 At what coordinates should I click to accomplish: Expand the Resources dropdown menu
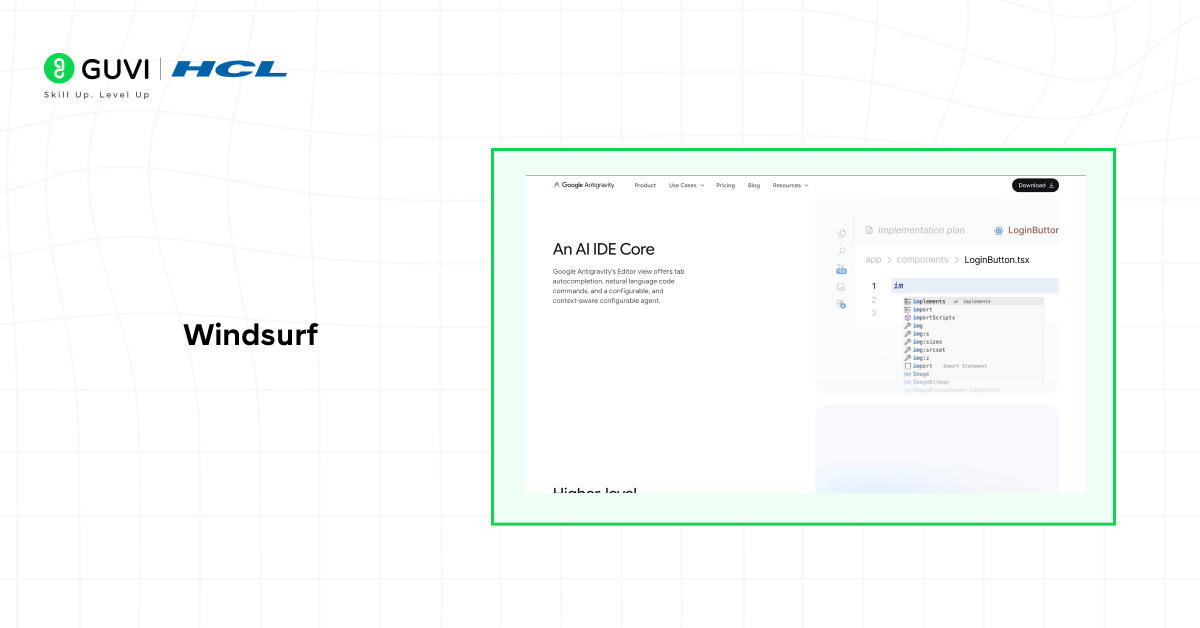point(790,185)
